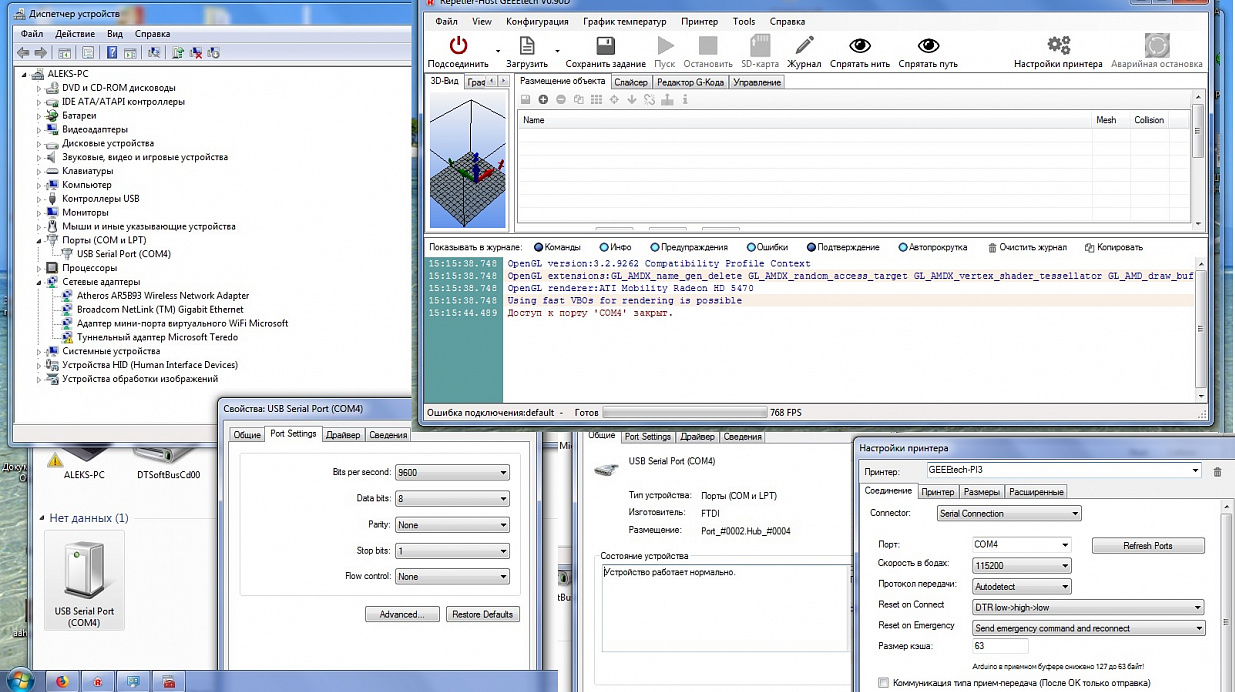Image resolution: width=1235 pixels, height=692 pixels.
Task: Open the Bits per second dropdown
Action: pos(452,473)
